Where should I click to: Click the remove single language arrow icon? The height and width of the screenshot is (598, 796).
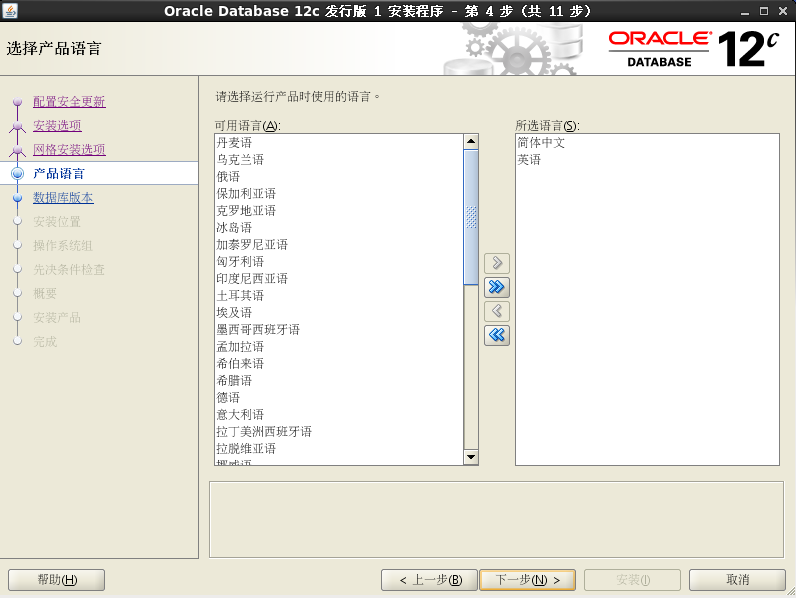[x=496, y=311]
